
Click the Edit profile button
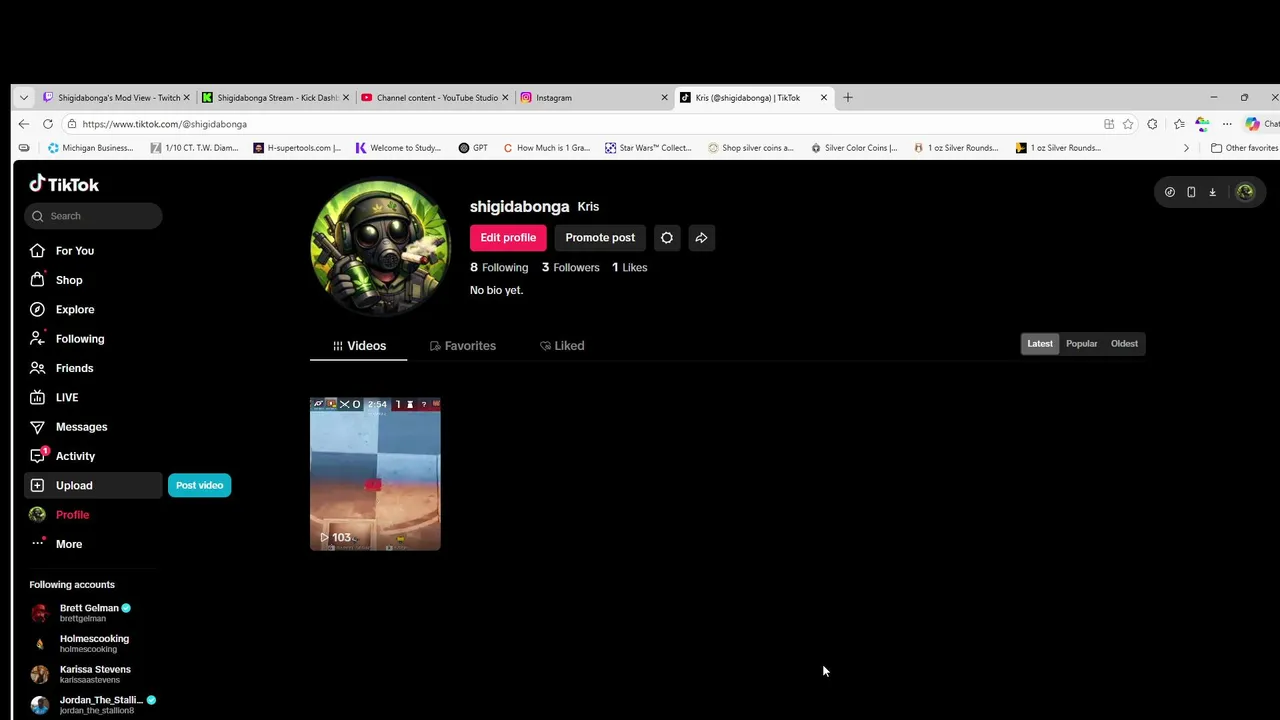click(x=508, y=238)
